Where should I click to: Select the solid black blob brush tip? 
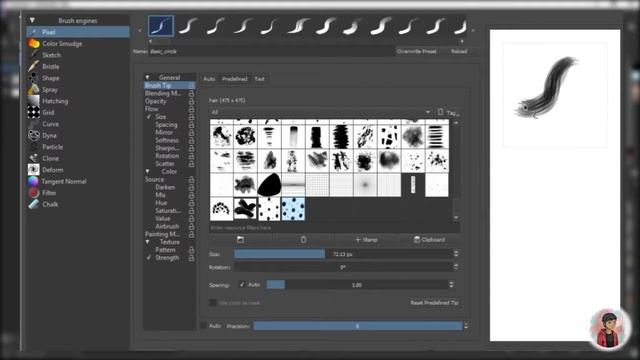269,185
